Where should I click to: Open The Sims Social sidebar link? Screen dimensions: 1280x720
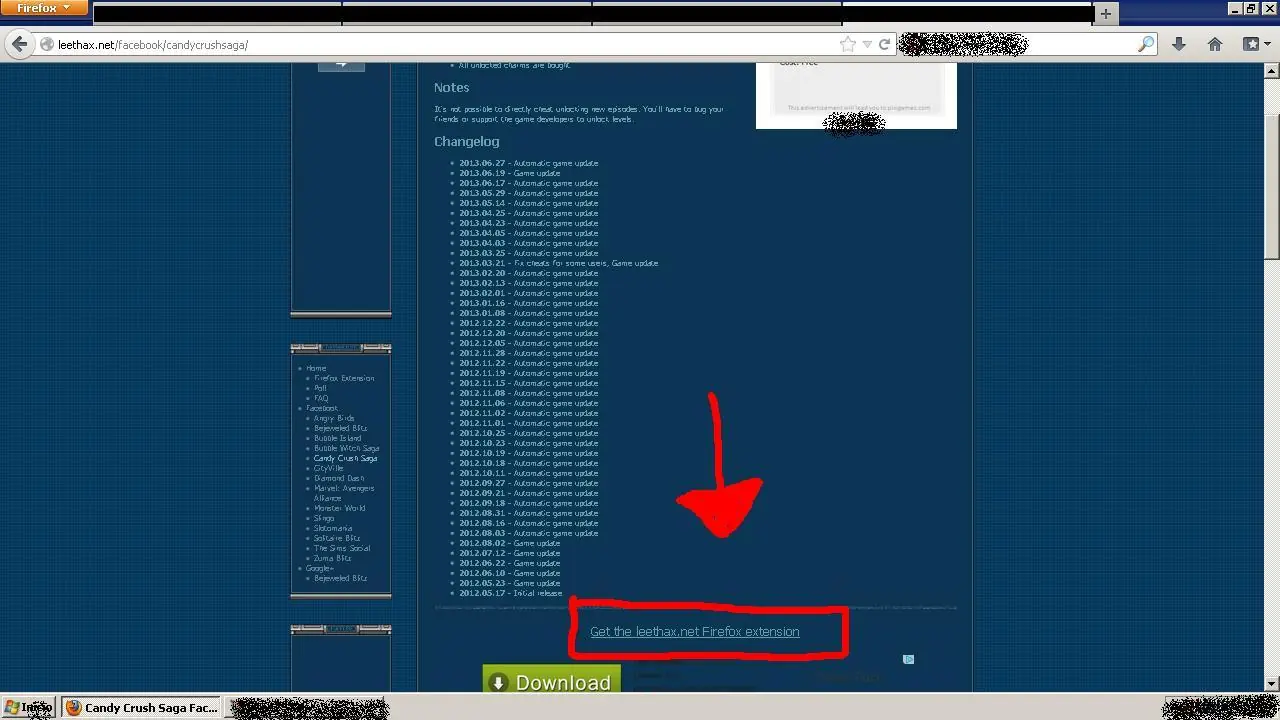[x=342, y=548]
